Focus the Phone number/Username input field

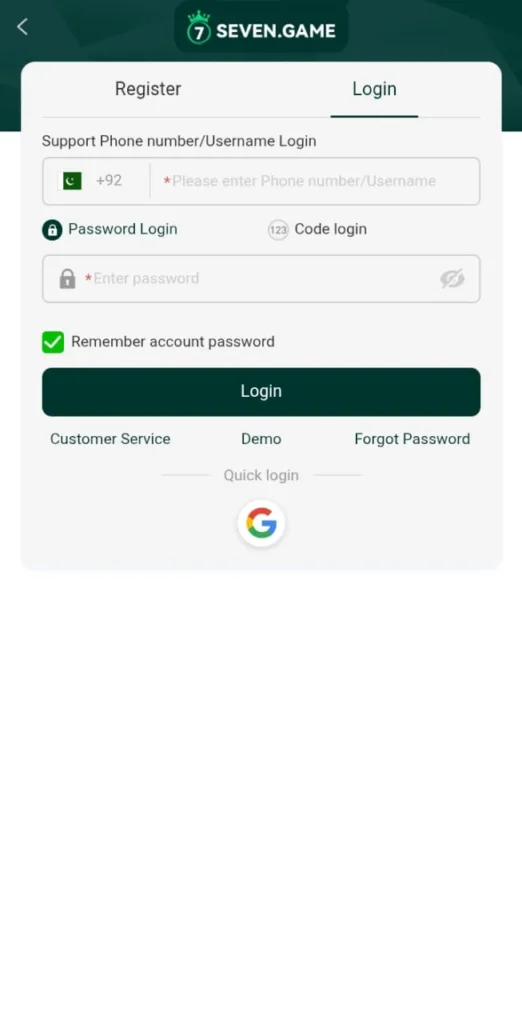click(315, 181)
